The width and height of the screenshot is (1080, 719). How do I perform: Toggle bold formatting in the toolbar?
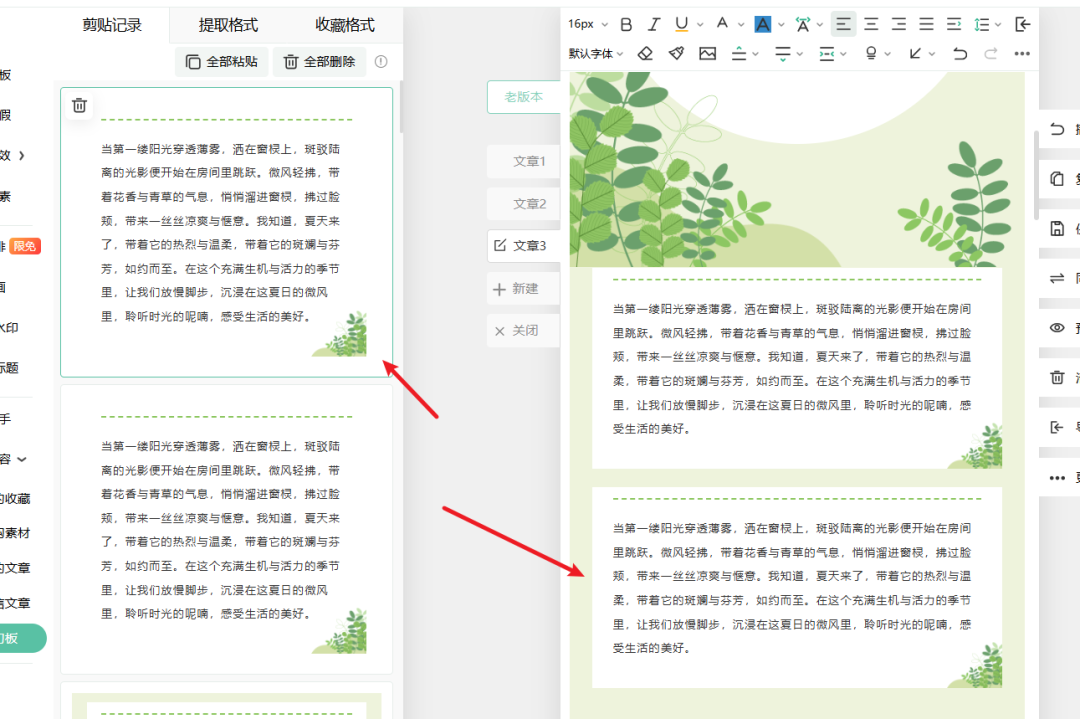(627, 24)
